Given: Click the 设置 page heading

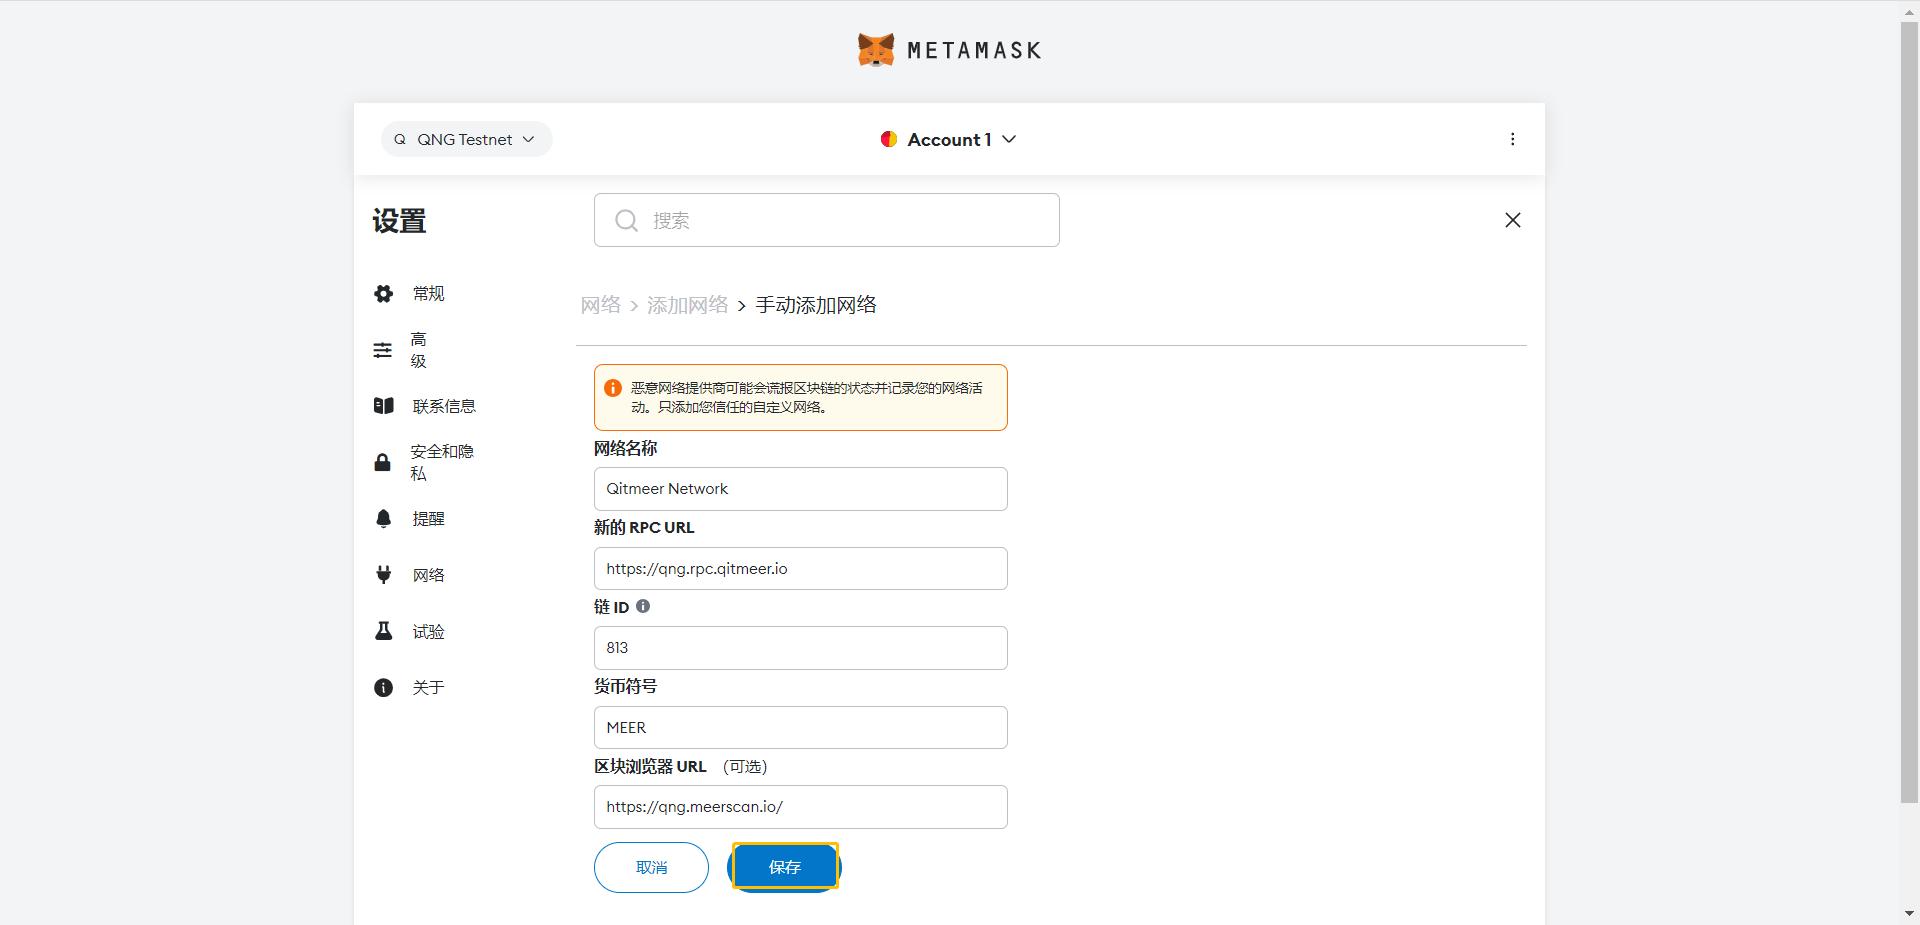Looking at the screenshot, I should coord(399,221).
